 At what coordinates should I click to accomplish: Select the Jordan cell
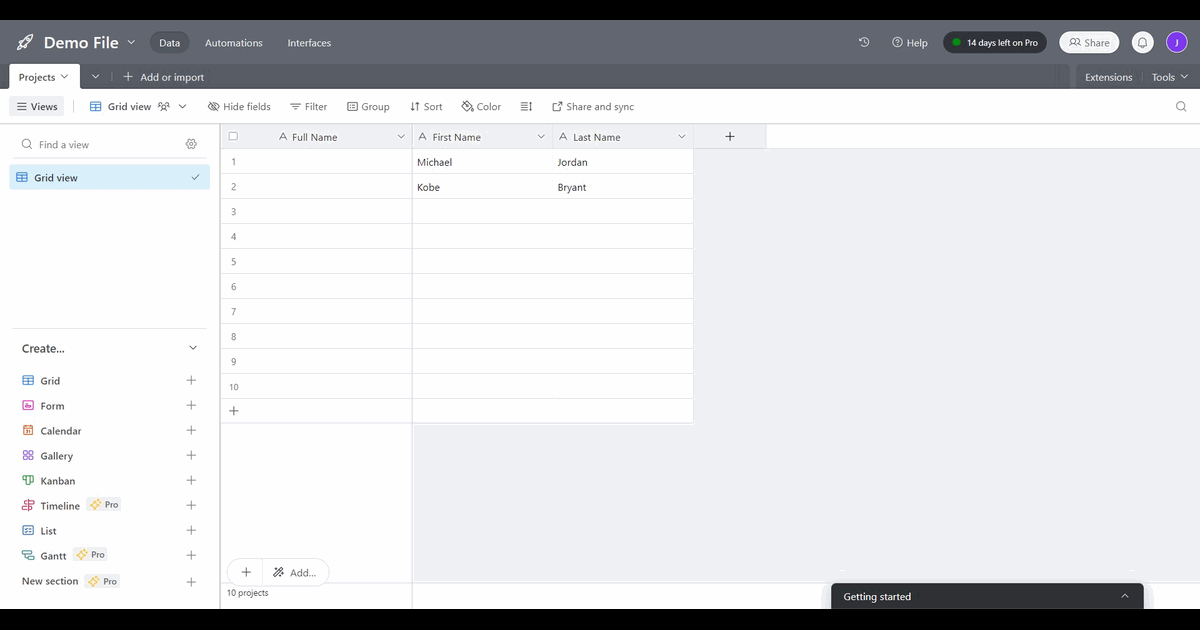pyautogui.click(x=622, y=162)
